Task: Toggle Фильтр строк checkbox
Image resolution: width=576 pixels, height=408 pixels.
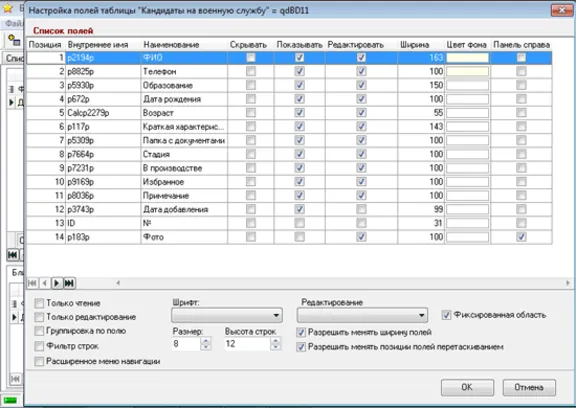Action: [x=39, y=346]
